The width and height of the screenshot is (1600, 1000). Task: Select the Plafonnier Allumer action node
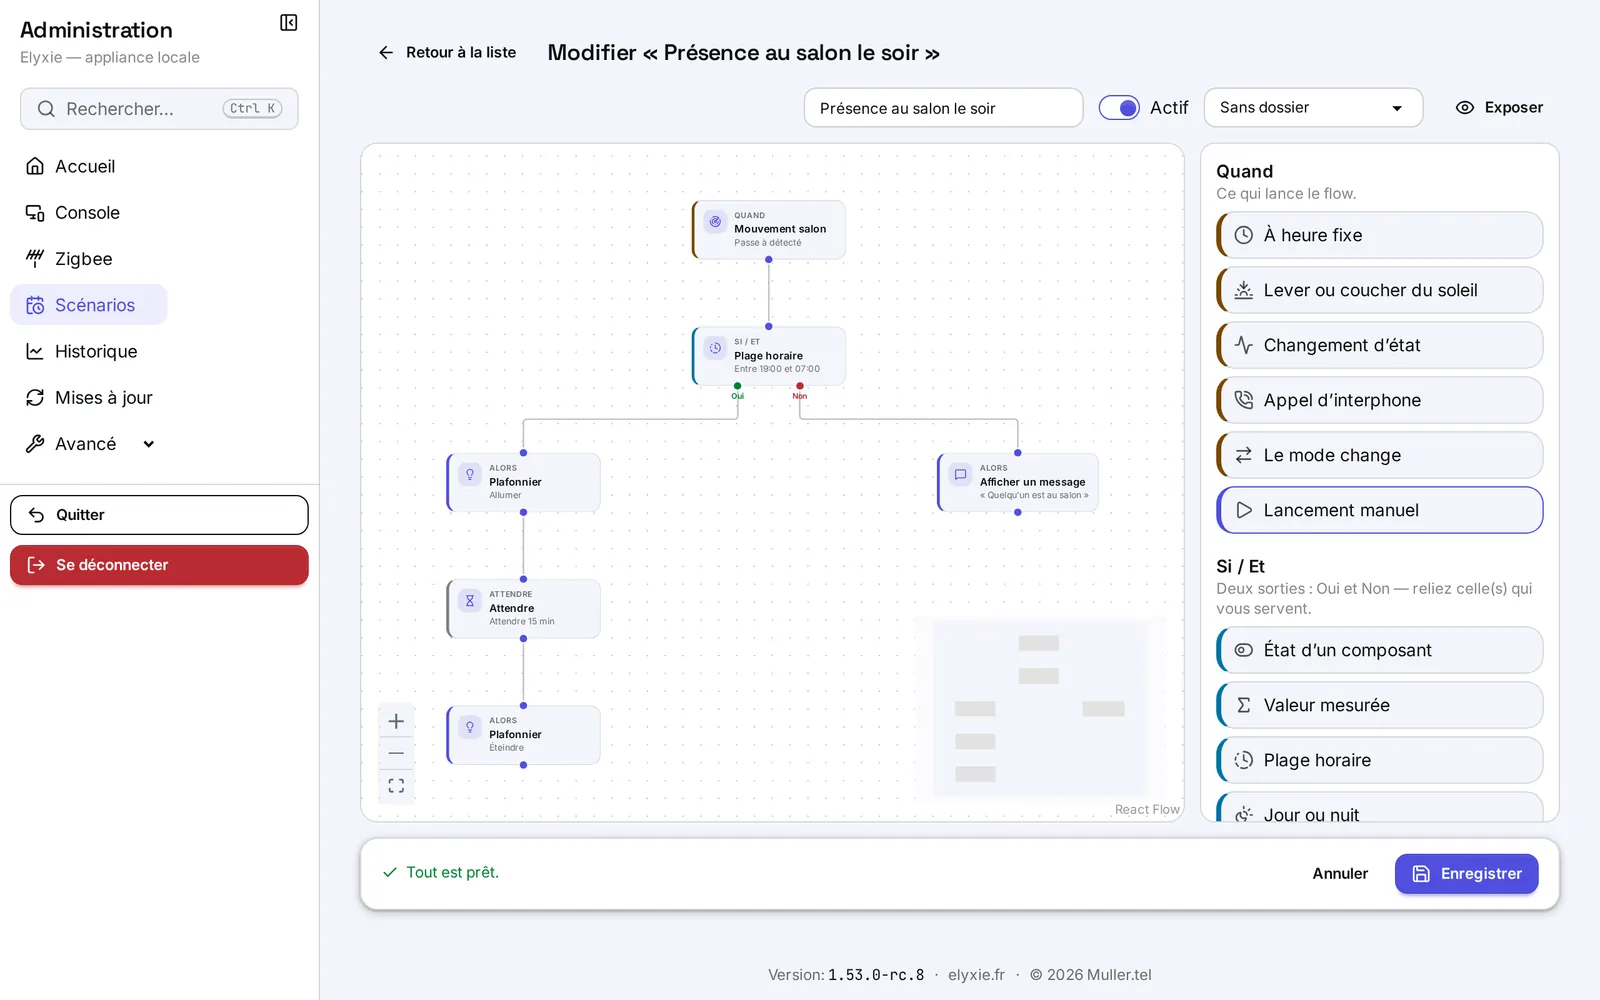pyautogui.click(x=523, y=482)
